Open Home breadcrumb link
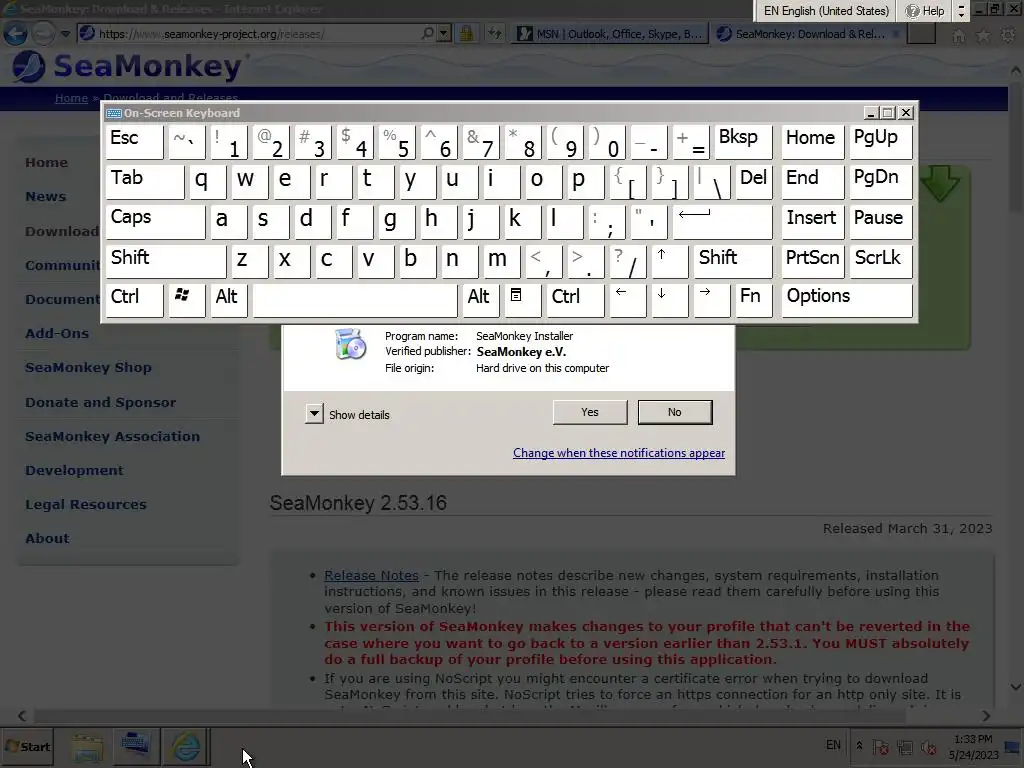This screenshot has height=768, width=1024. click(x=71, y=98)
